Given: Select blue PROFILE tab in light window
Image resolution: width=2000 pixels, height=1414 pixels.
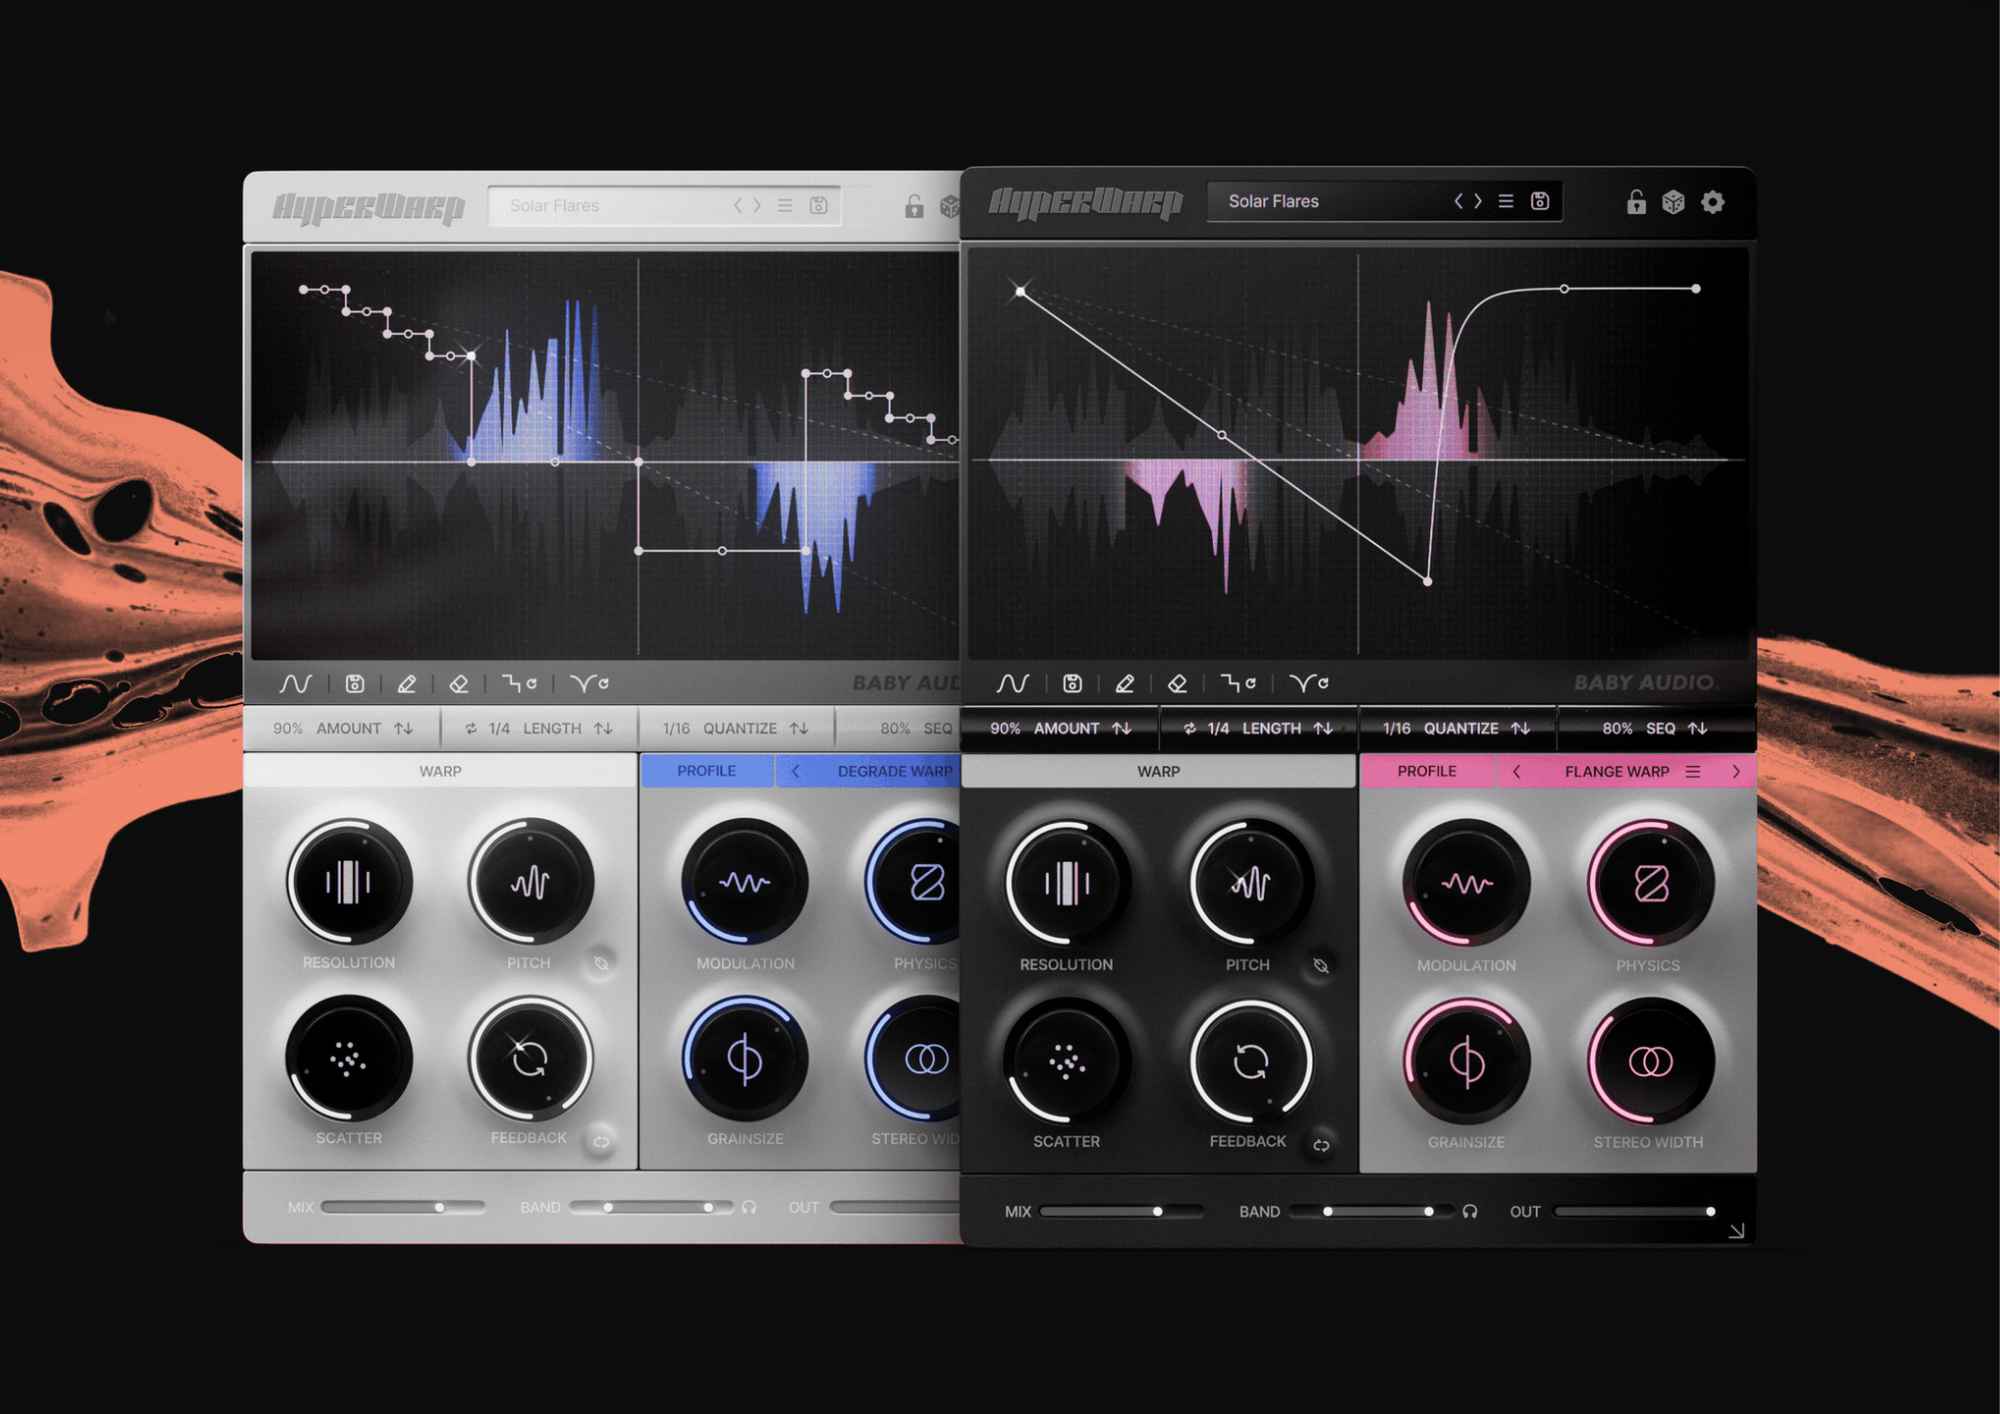Looking at the screenshot, I should coord(706,771).
